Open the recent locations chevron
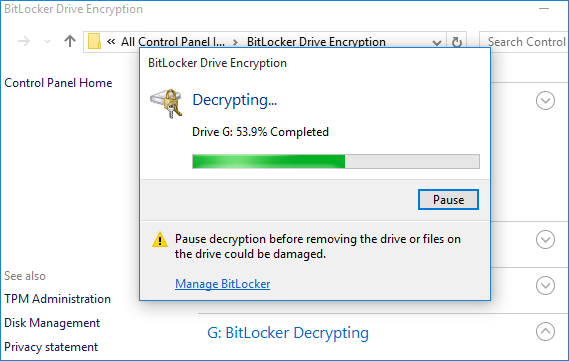The image size is (569, 361). [47, 41]
